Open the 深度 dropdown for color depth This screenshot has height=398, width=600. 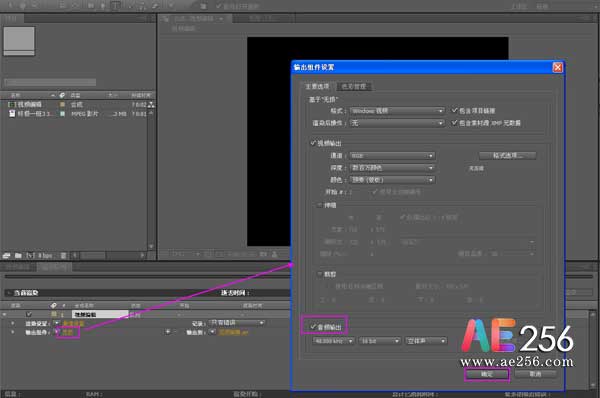click(x=392, y=168)
